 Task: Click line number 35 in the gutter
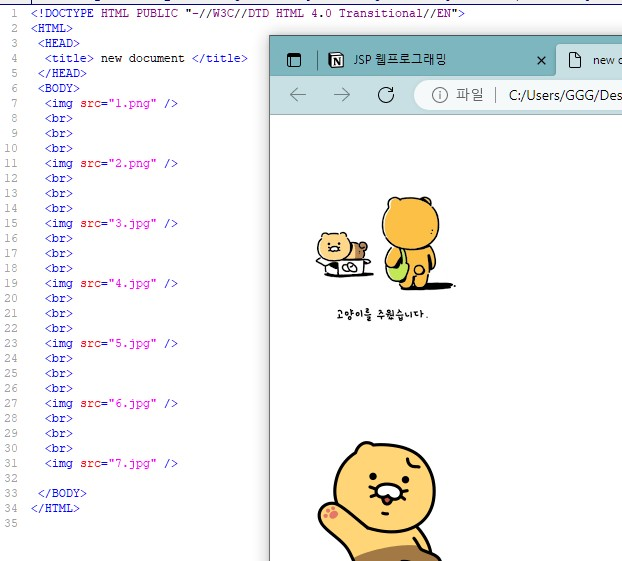coord(11,523)
